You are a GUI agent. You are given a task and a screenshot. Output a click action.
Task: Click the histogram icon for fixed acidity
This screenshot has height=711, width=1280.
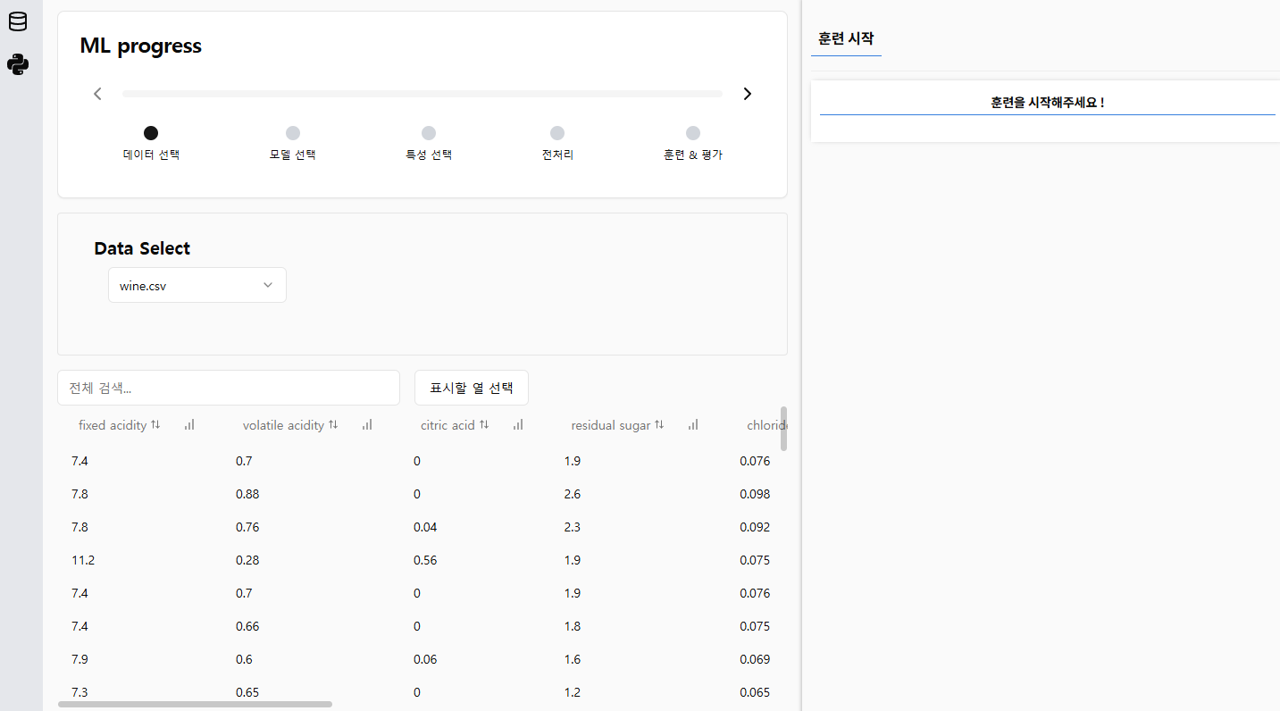pyautogui.click(x=189, y=424)
